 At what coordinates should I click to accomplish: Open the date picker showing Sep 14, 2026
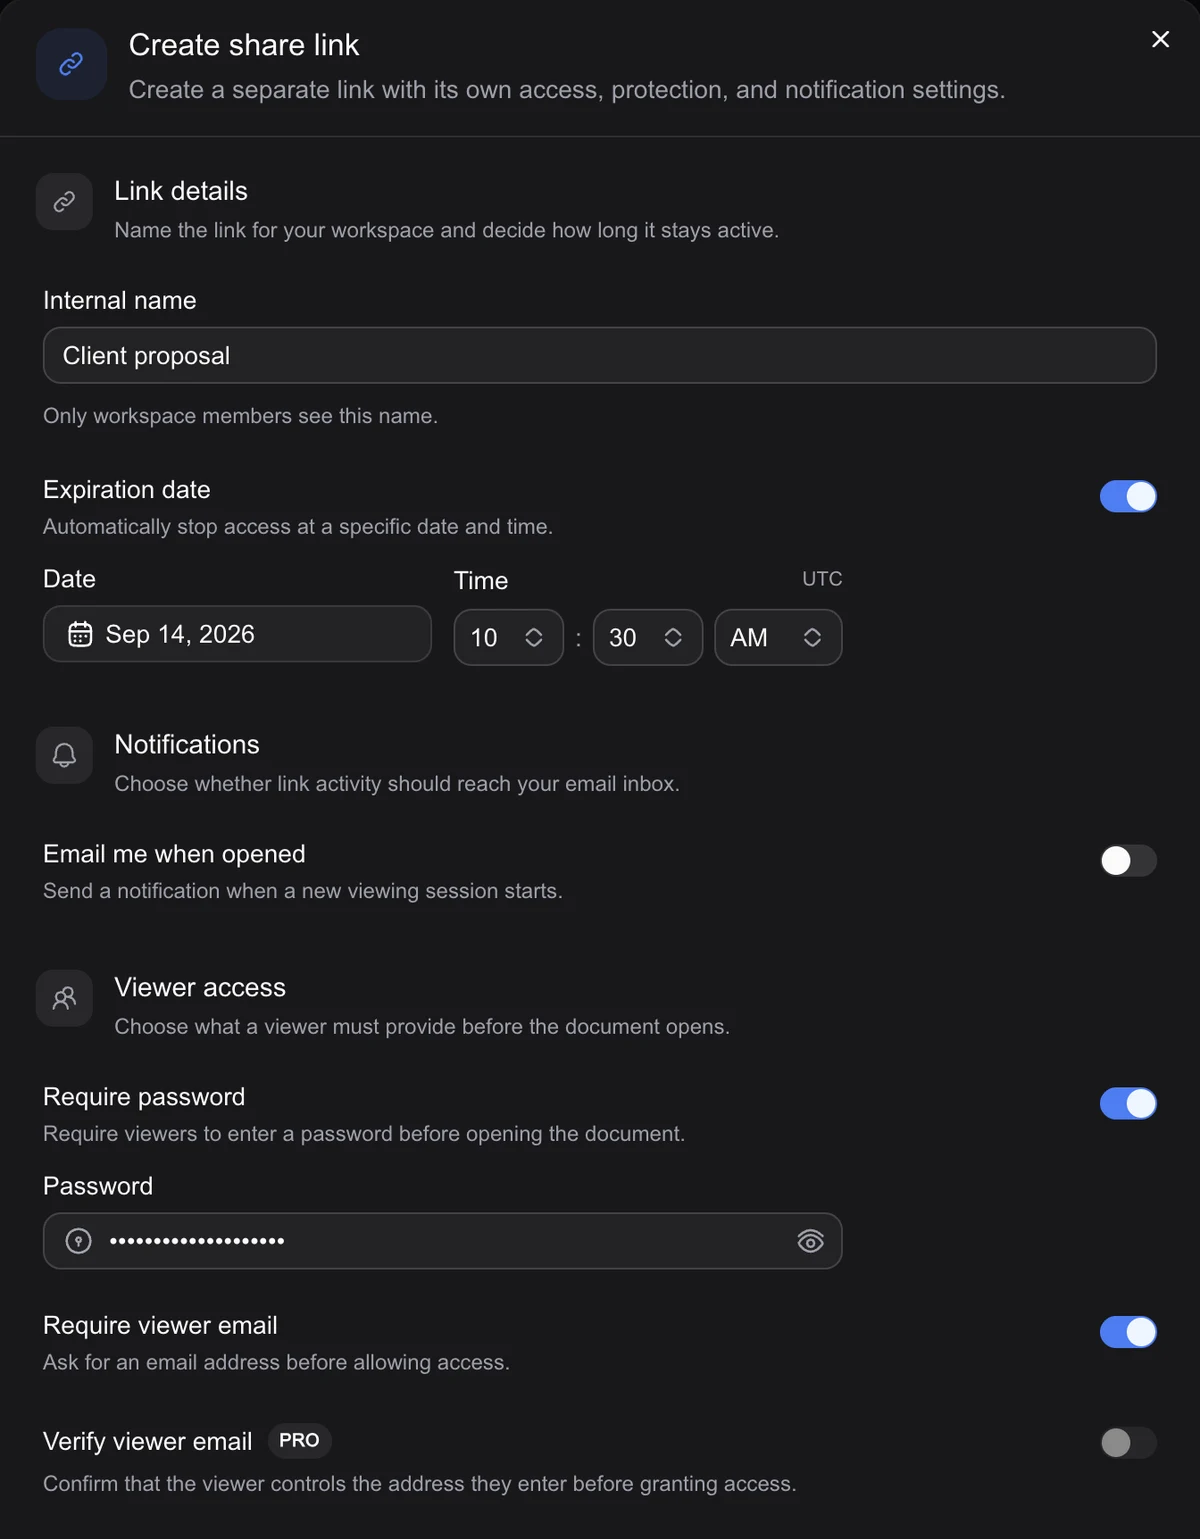point(237,634)
